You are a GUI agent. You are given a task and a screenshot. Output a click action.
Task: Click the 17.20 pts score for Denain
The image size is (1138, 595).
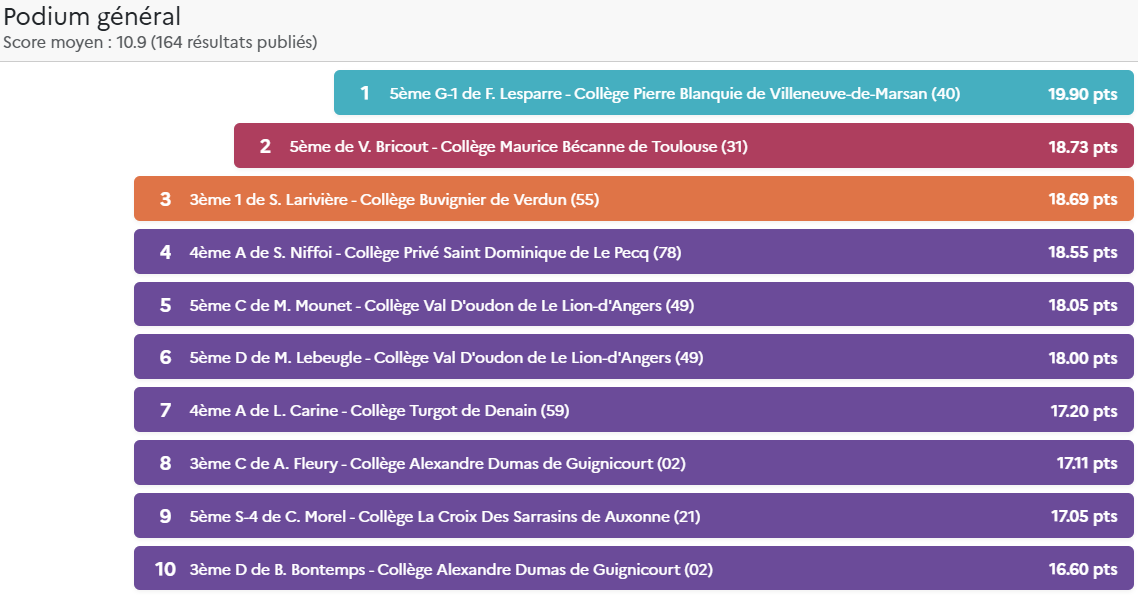pyautogui.click(x=1084, y=411)
